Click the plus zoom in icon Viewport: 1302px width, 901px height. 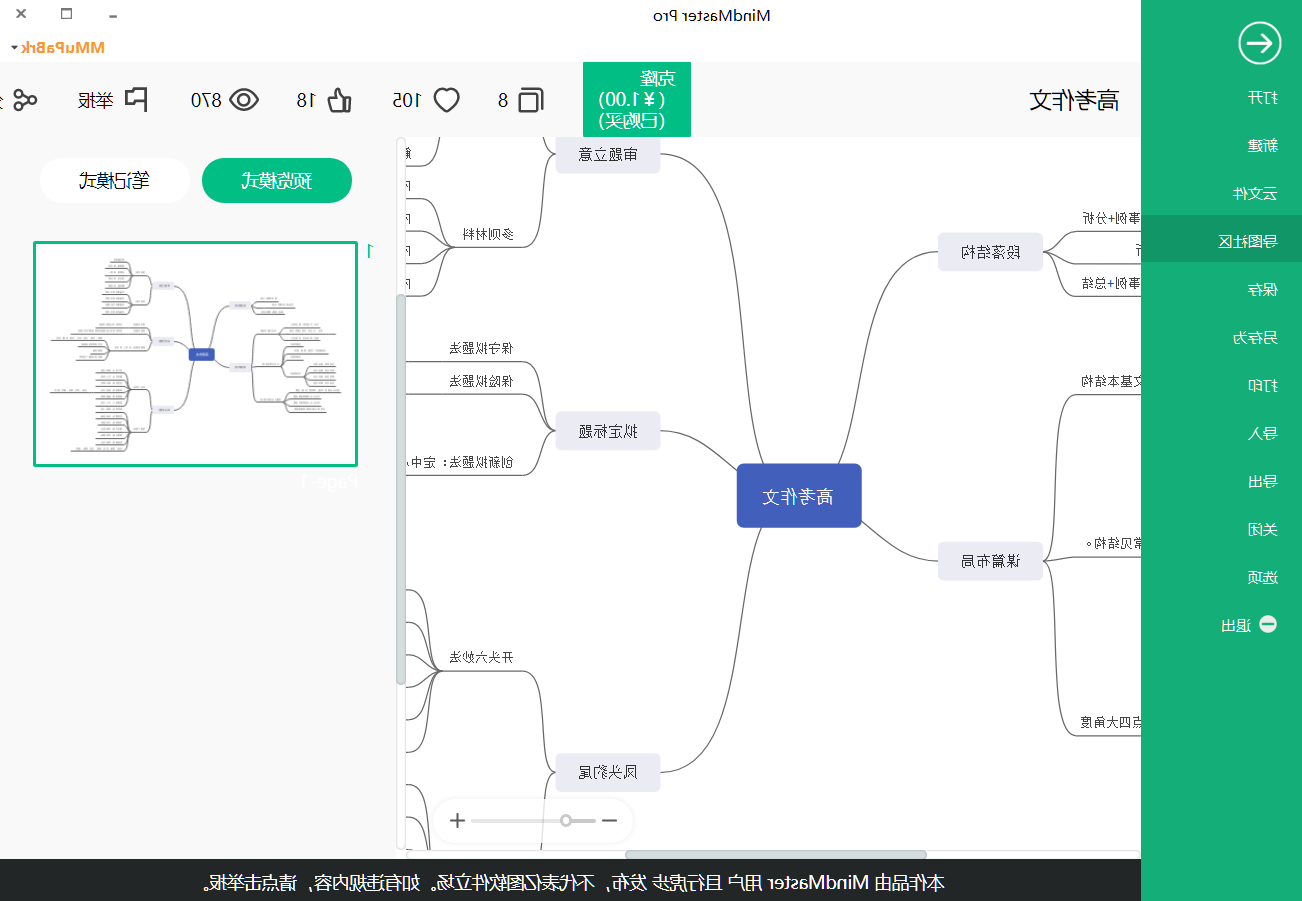[457, 820]
